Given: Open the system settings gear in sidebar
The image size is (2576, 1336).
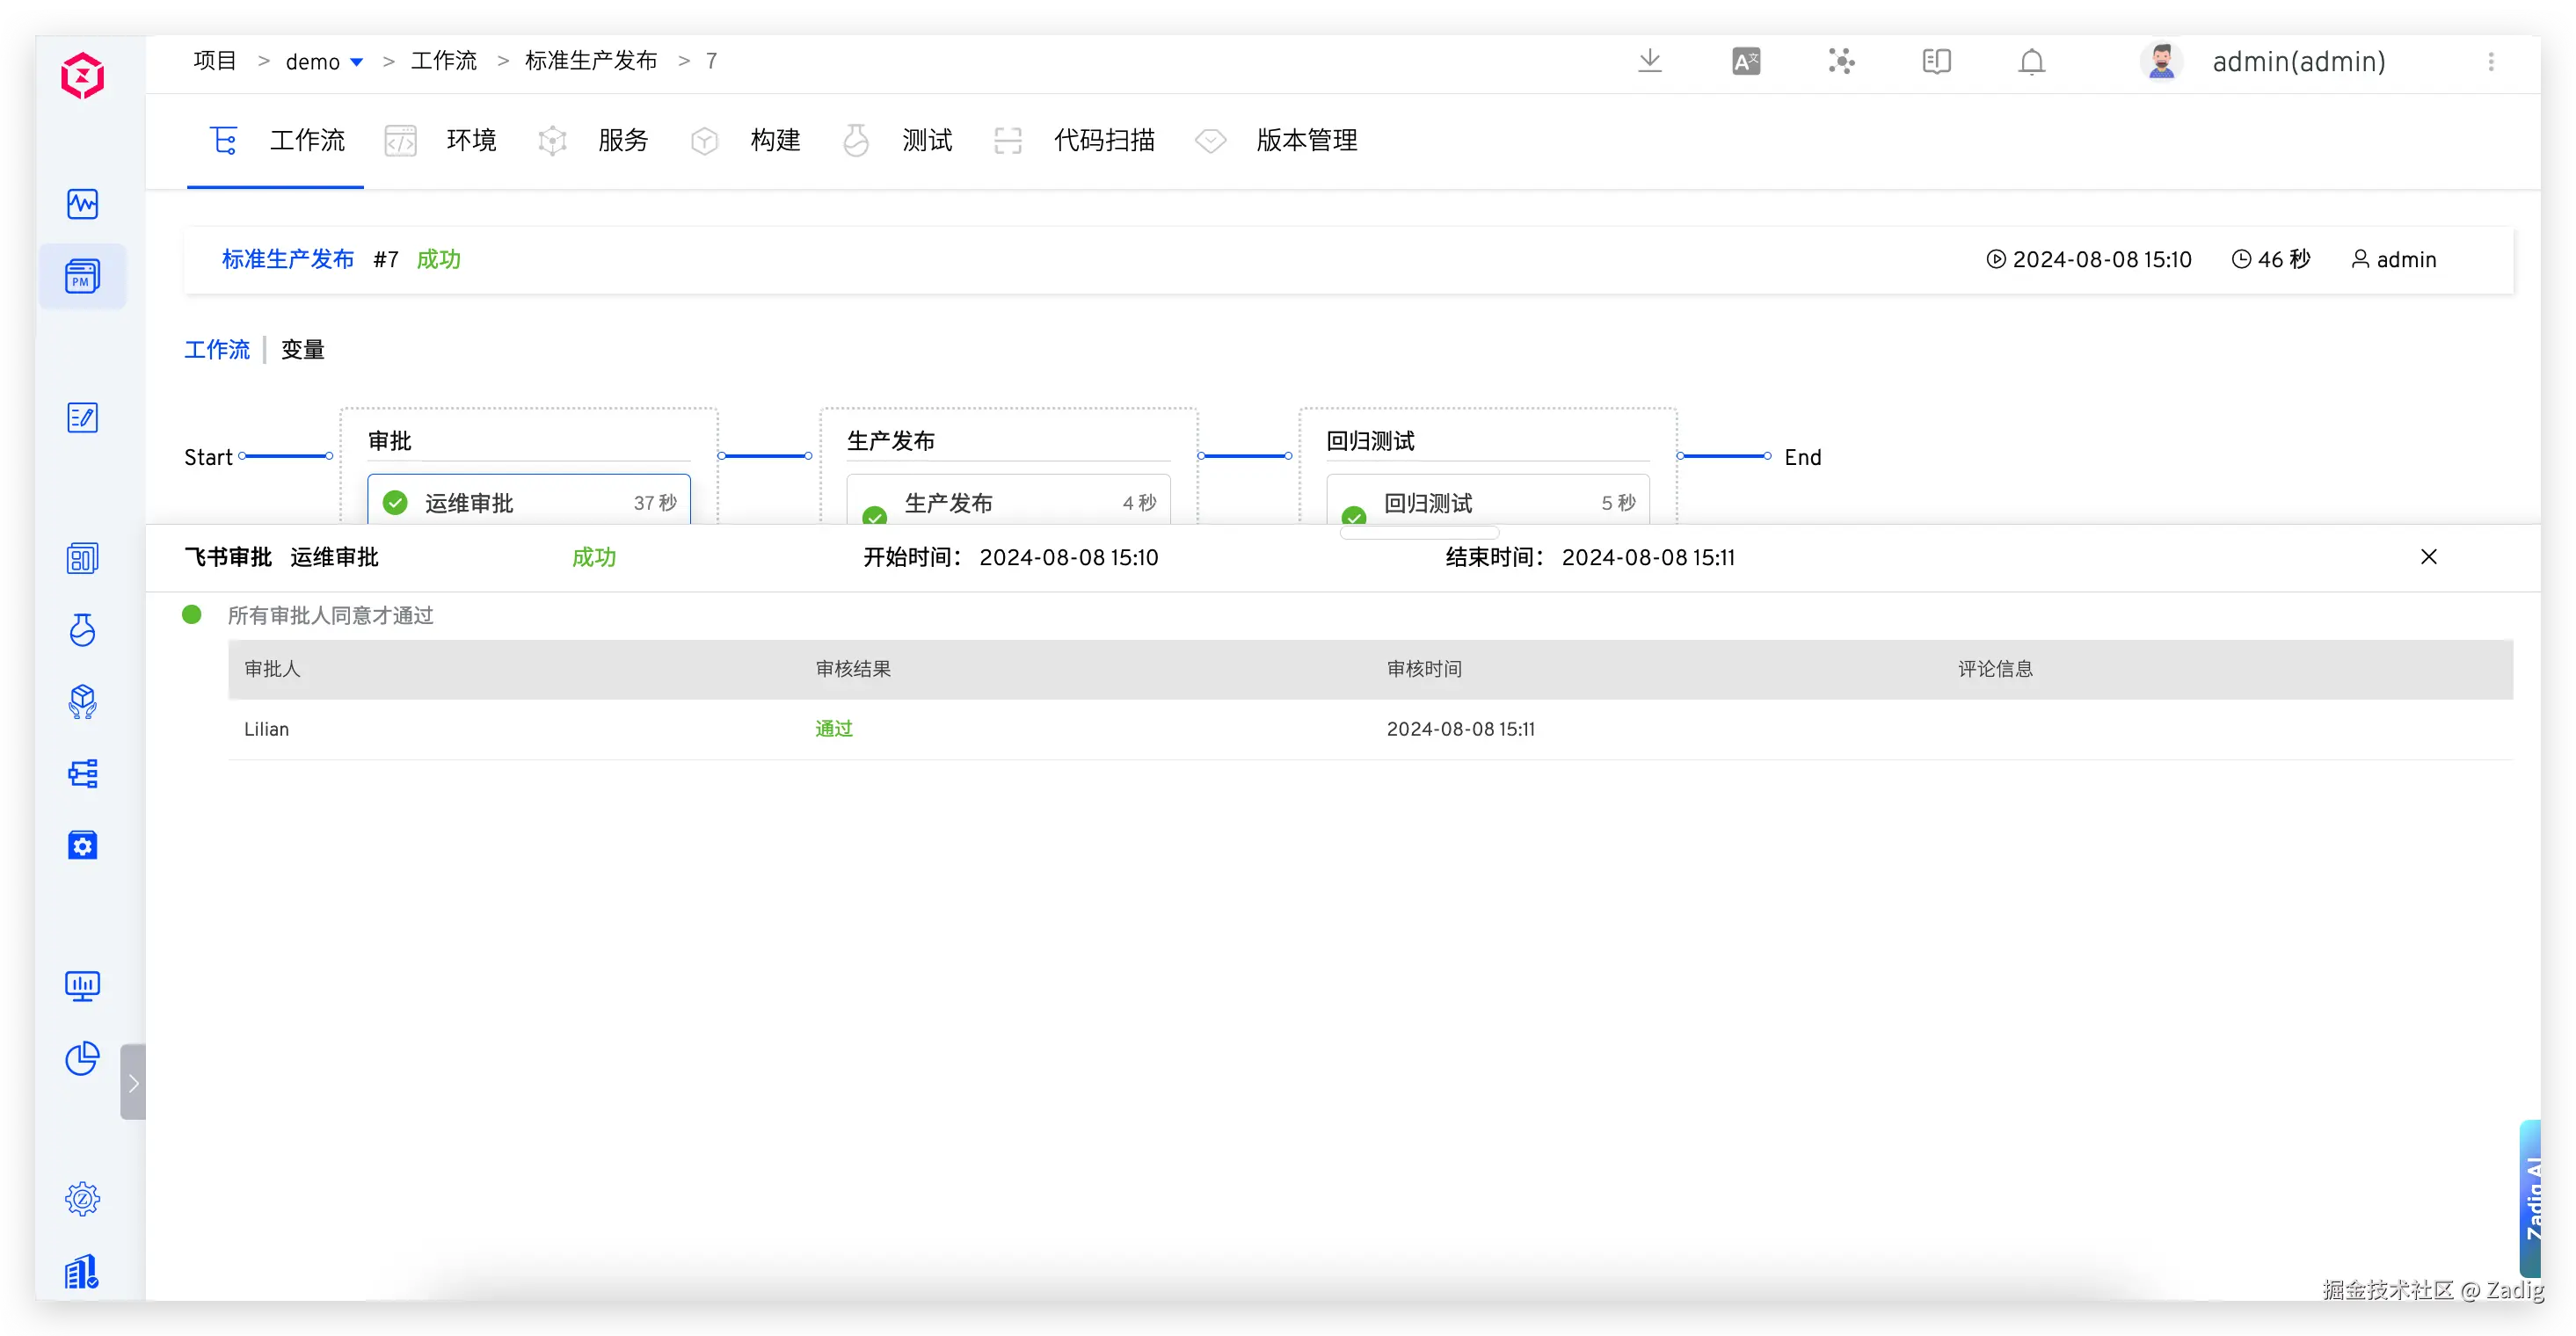Looking at the screenshot, I should [82, 1198].
